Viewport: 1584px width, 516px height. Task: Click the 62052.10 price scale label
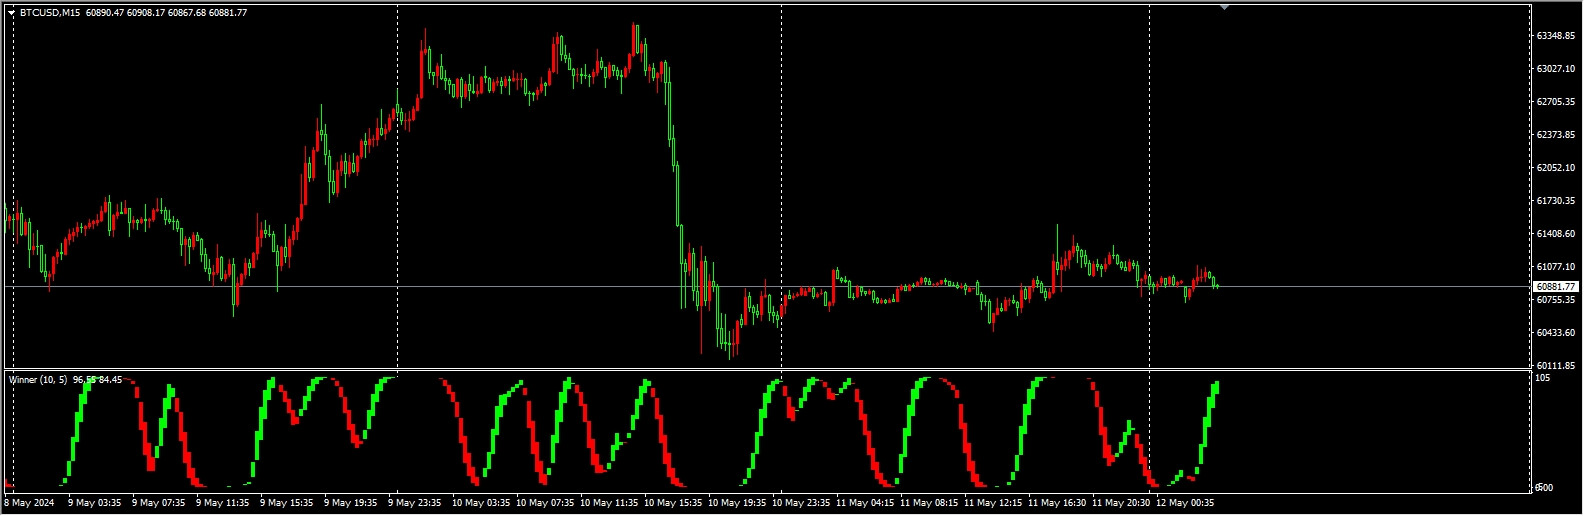coord(1556,168)
